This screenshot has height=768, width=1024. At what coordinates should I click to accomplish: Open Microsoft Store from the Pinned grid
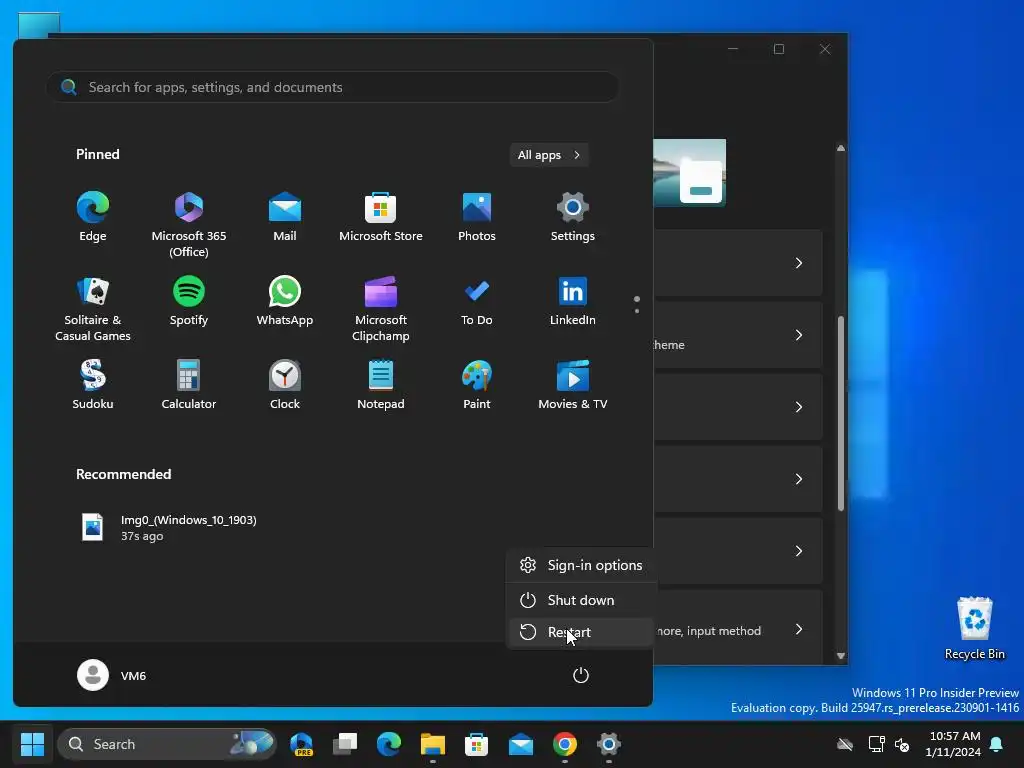tap(381, 217)
